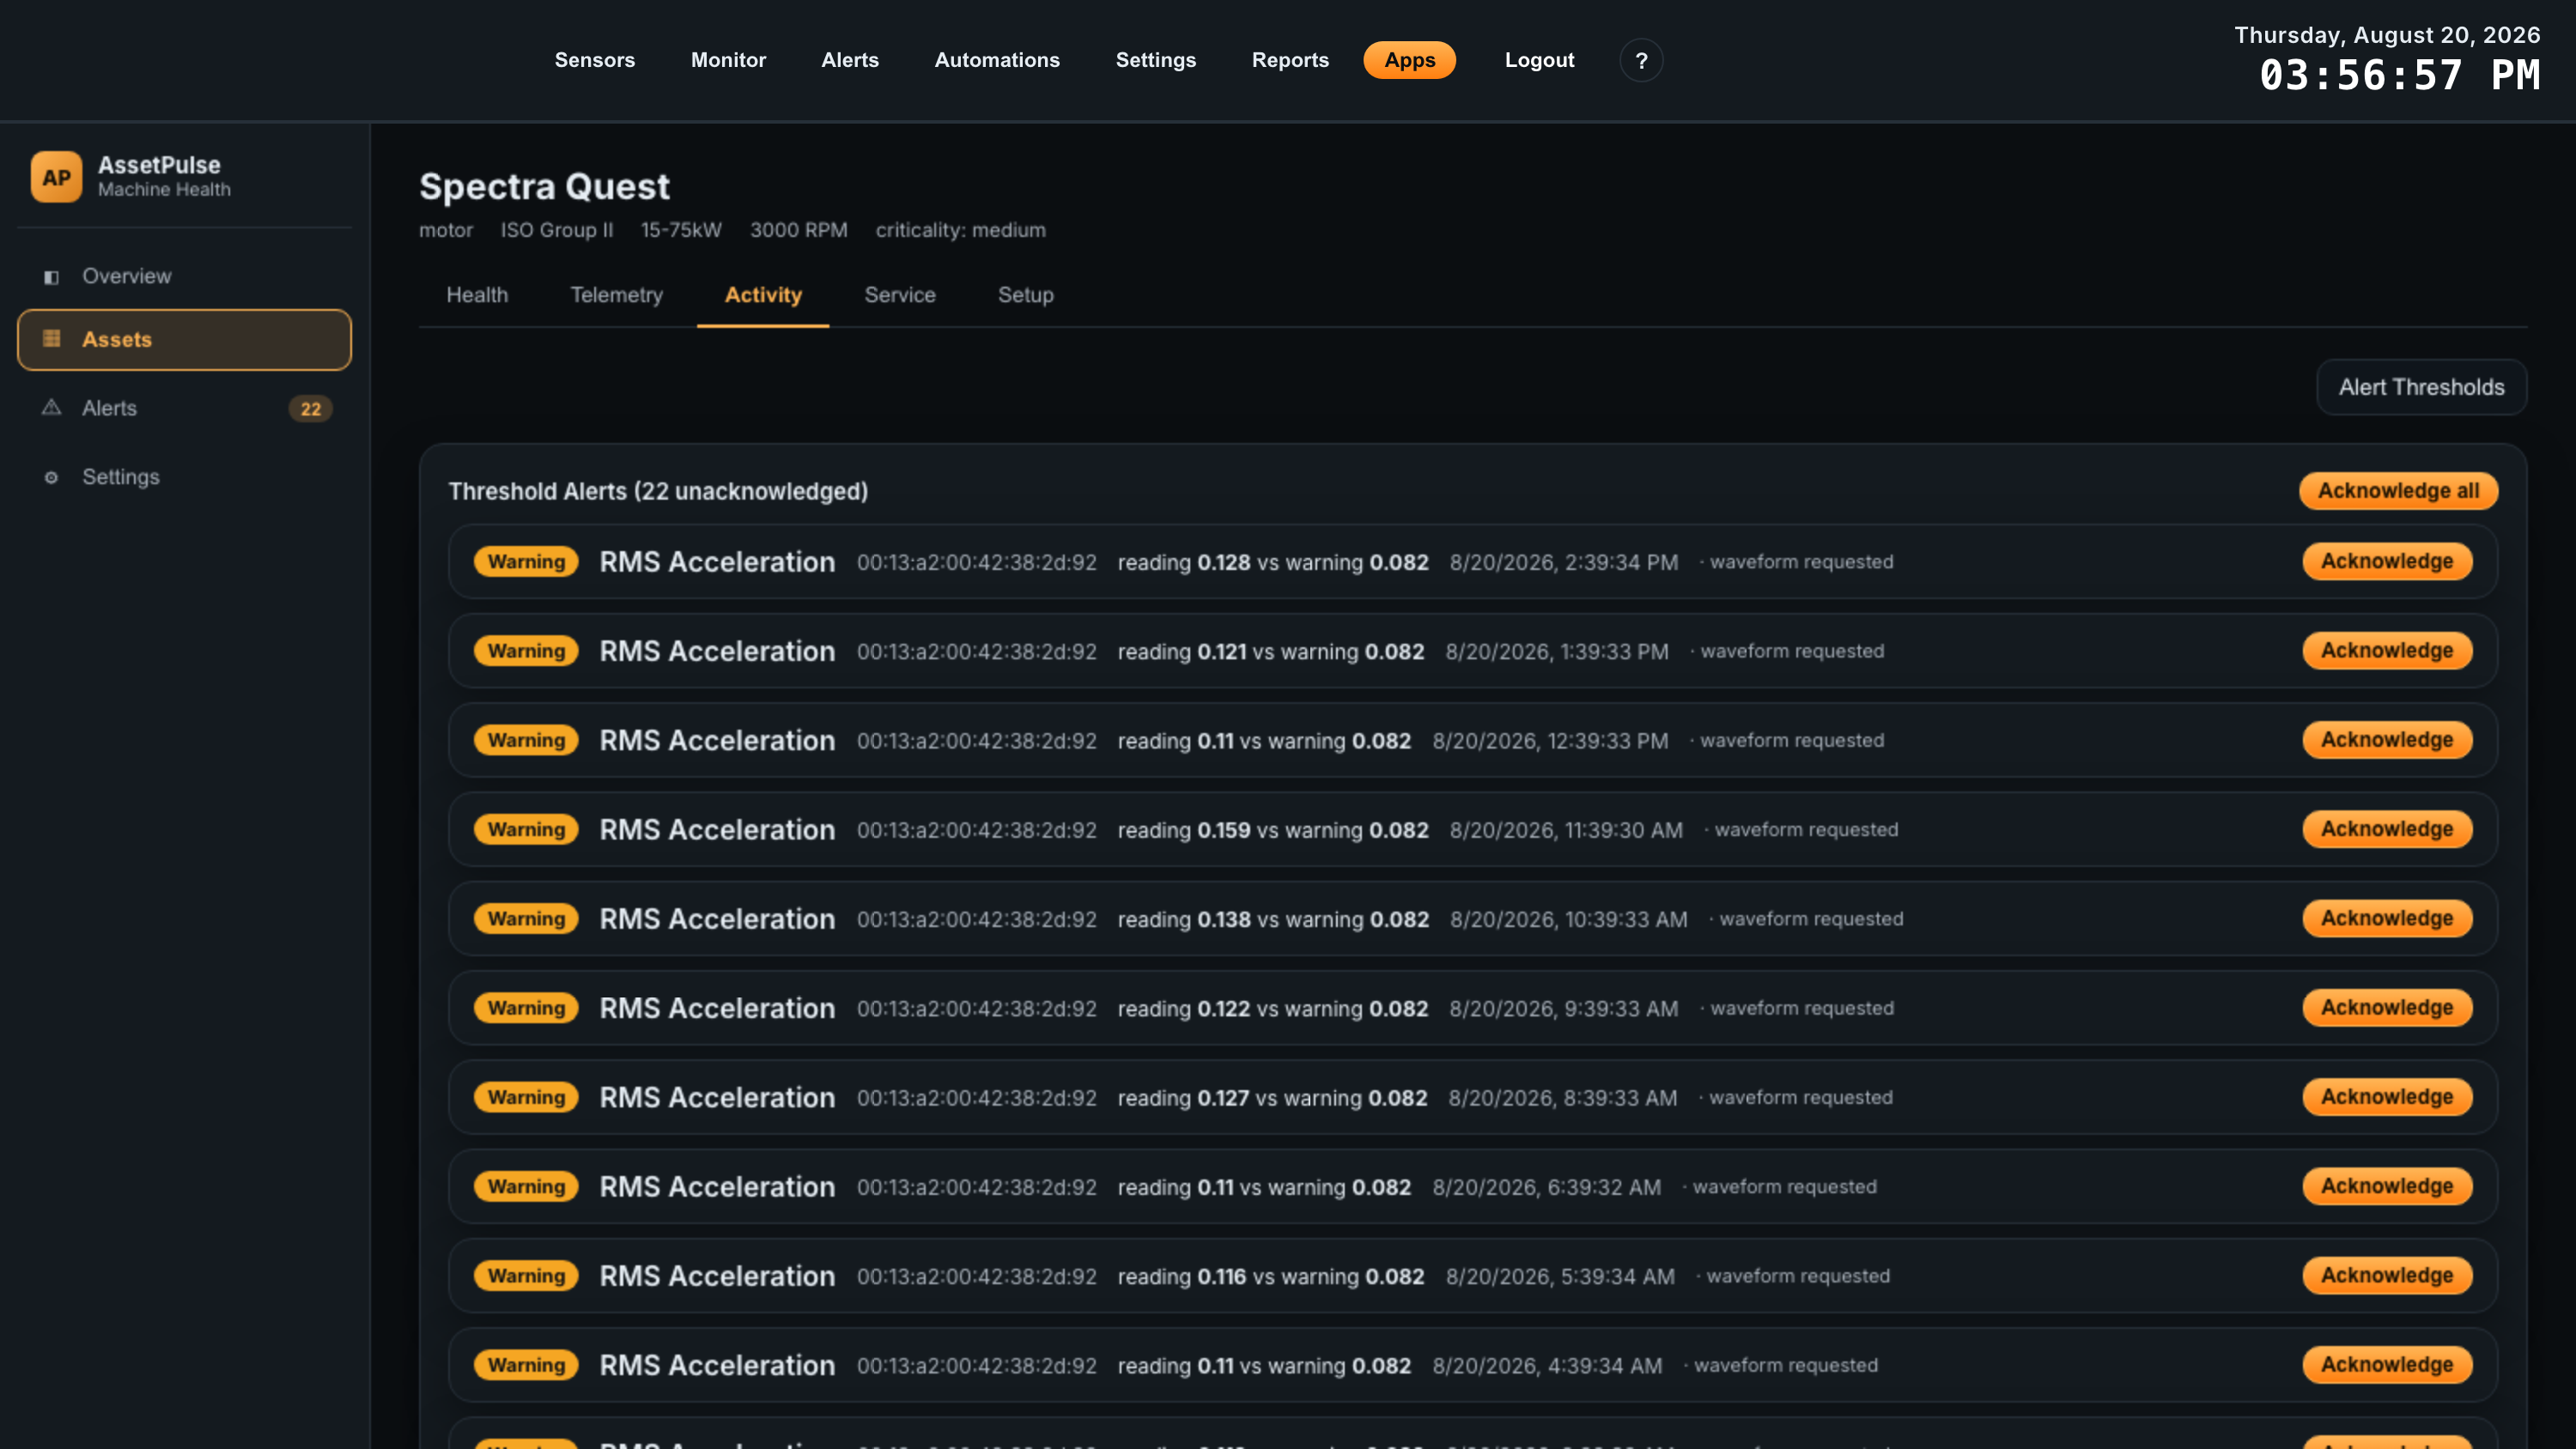Open Alert Thresholds

tap(2421, 387)
